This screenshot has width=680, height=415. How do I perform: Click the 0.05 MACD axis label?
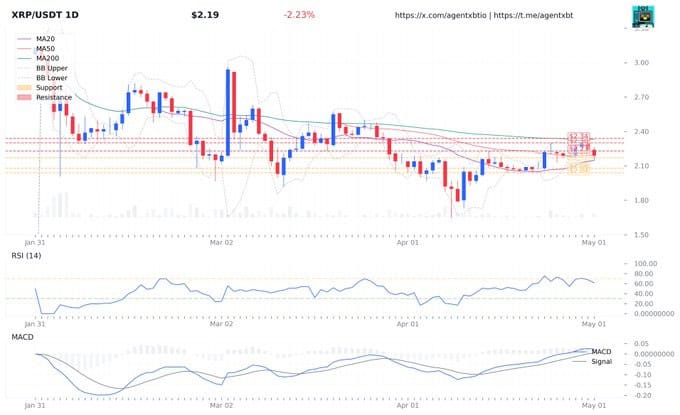point(641,344)
